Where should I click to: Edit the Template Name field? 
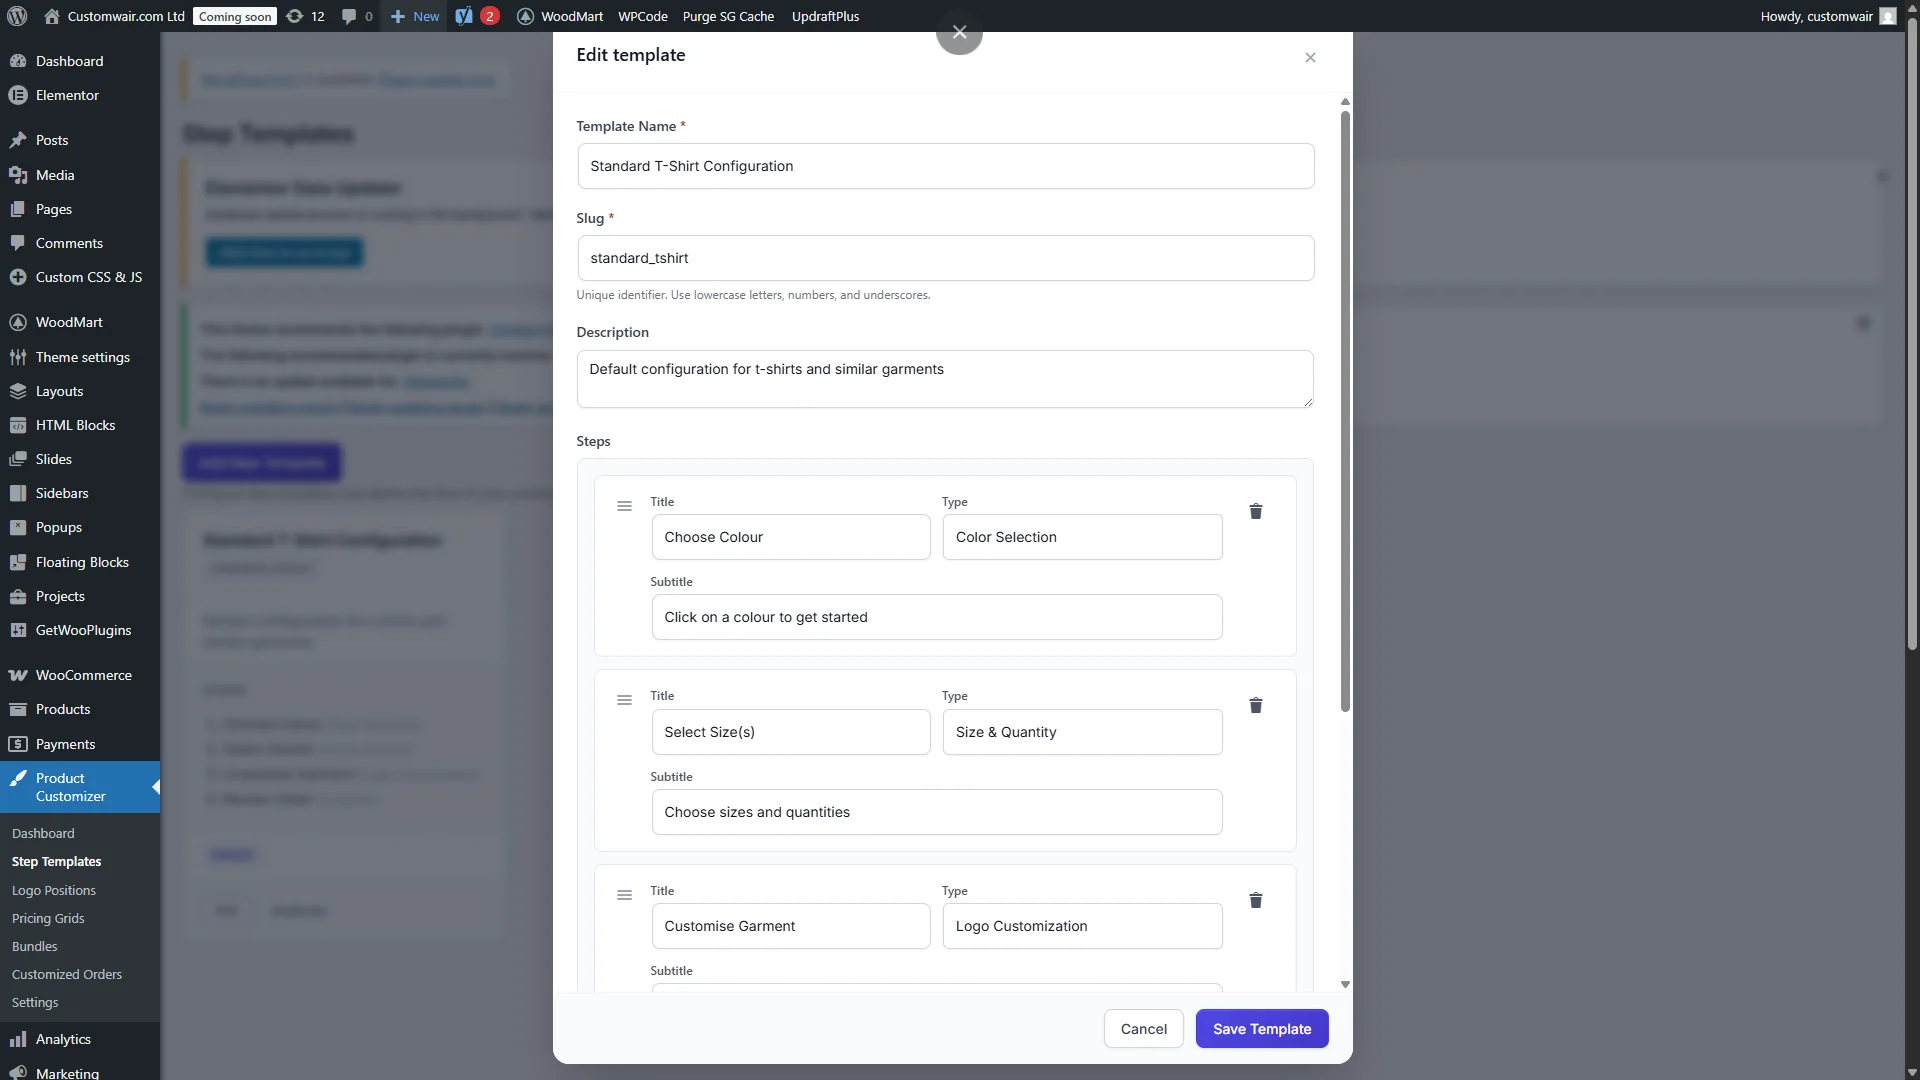[945, 166]
